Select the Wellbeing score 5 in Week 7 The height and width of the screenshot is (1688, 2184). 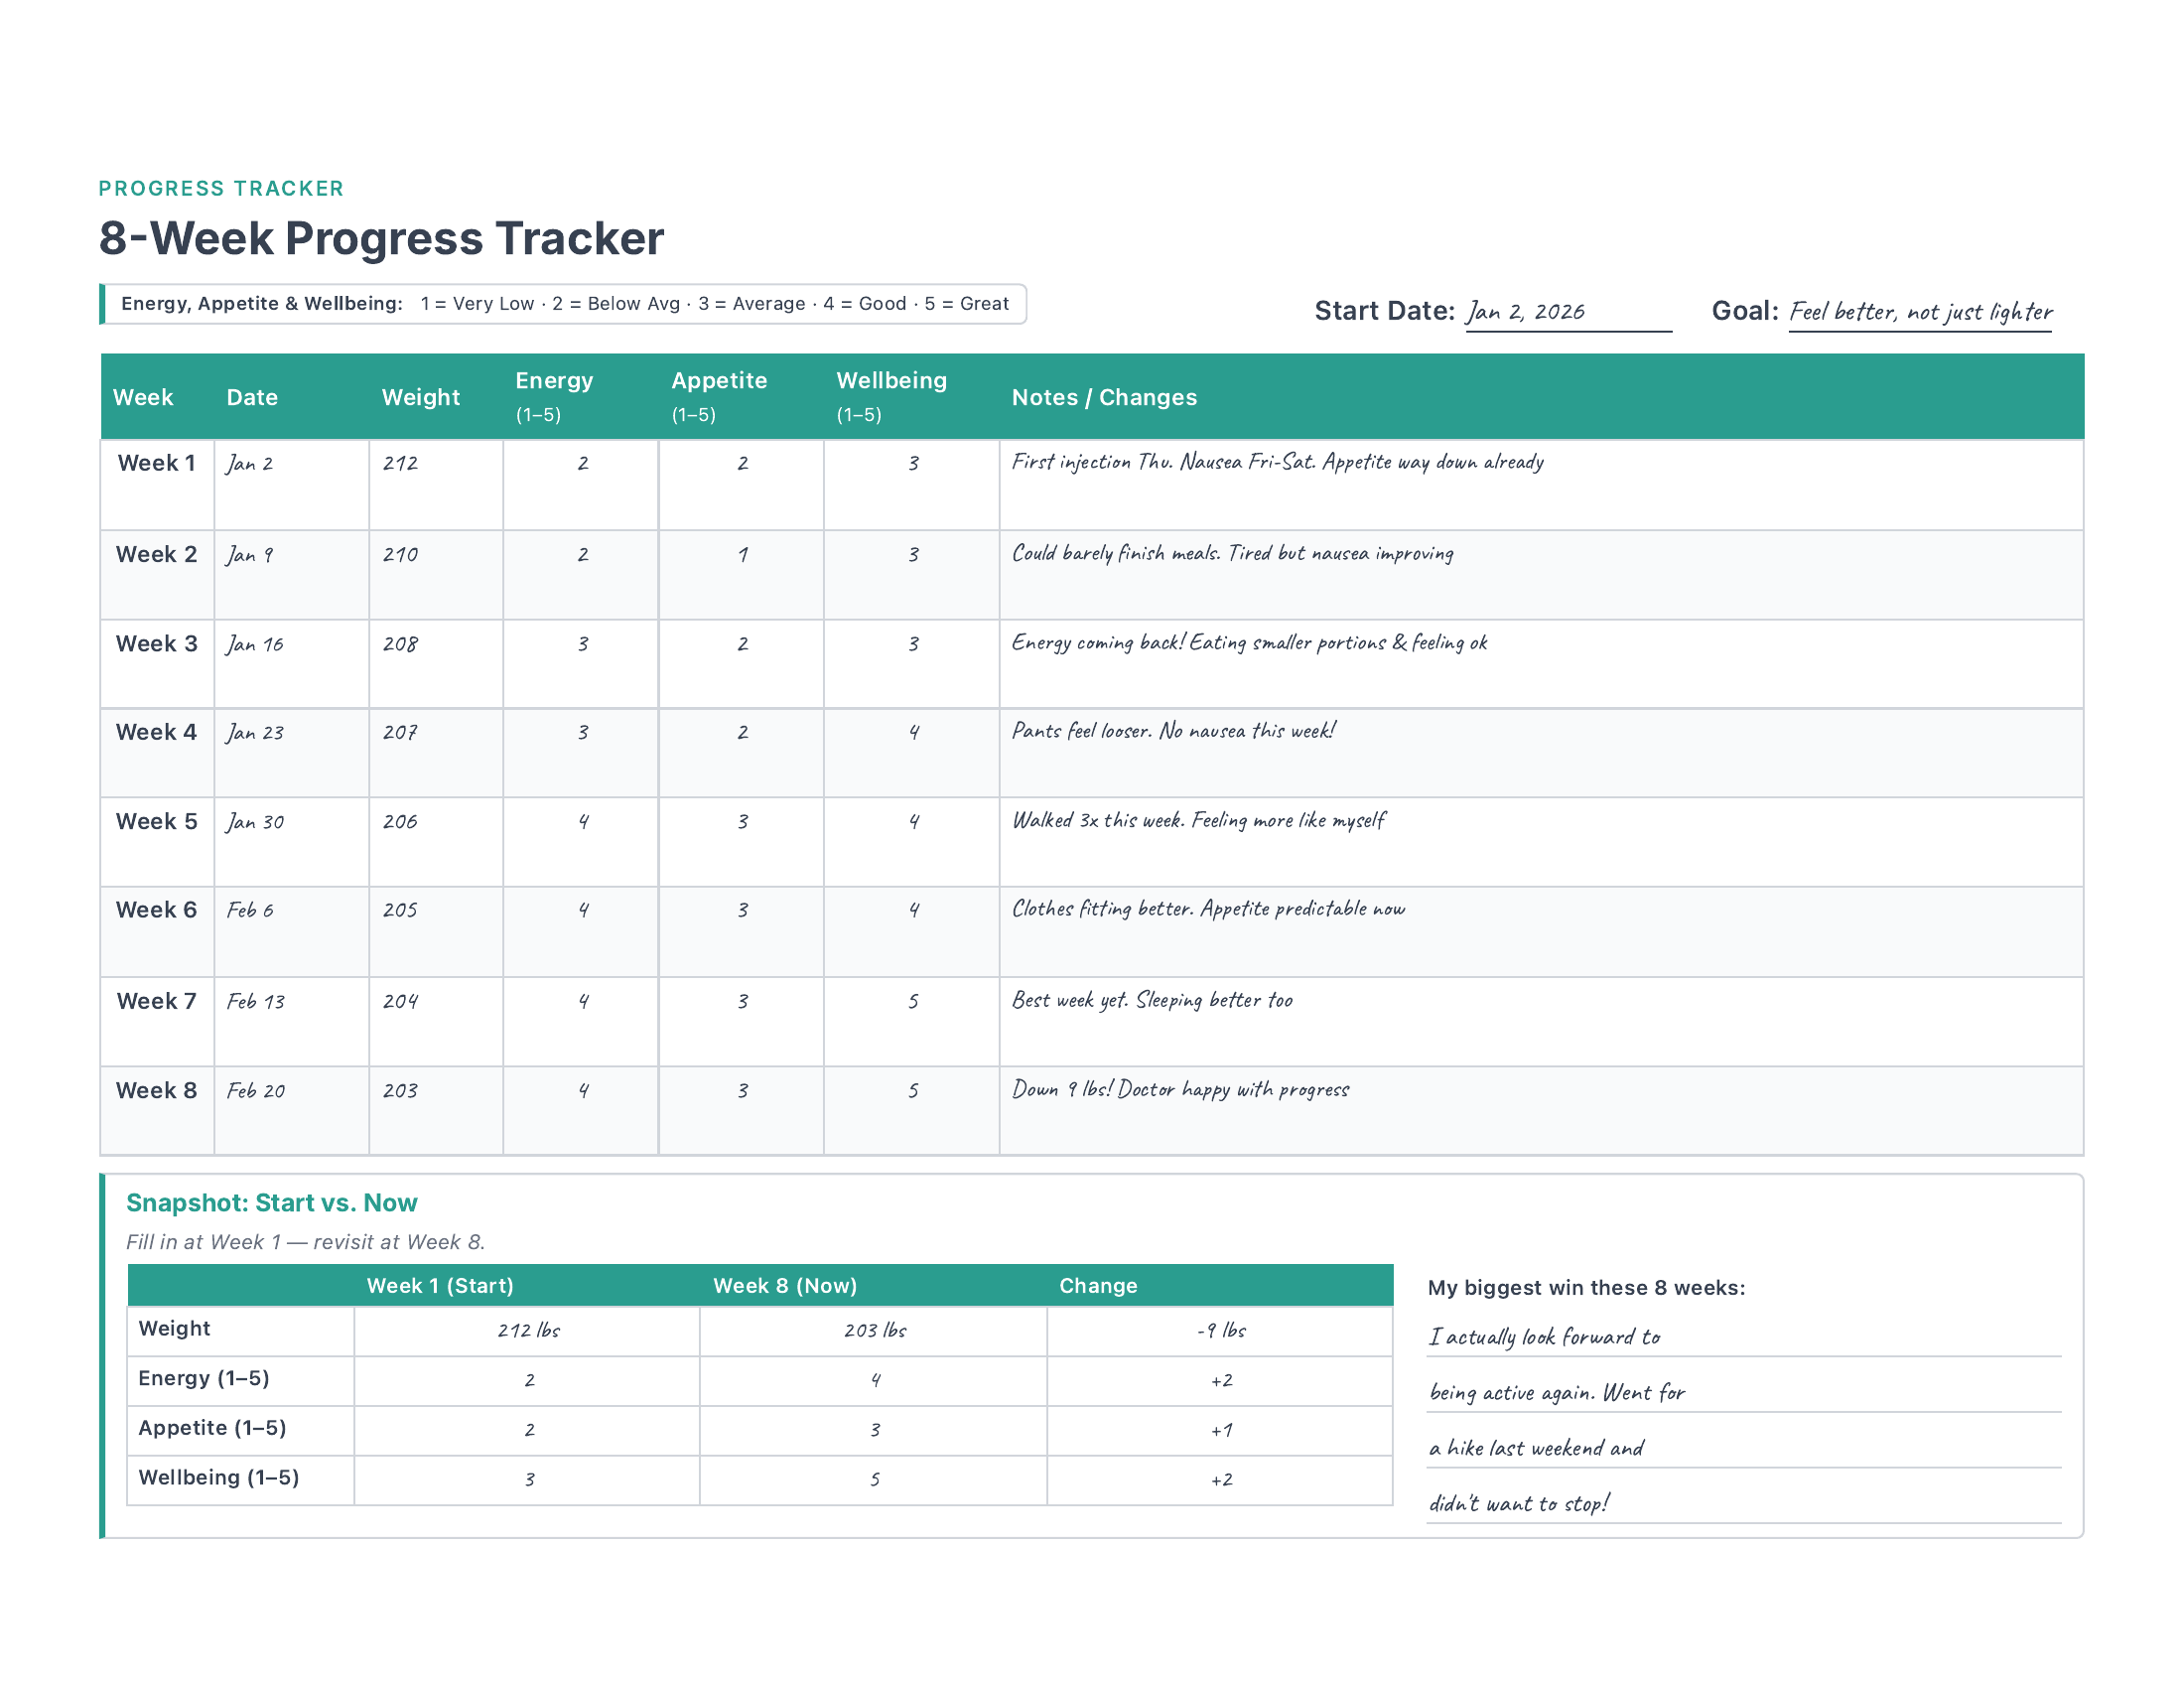pyautogui.click(x=911, y=1001)
